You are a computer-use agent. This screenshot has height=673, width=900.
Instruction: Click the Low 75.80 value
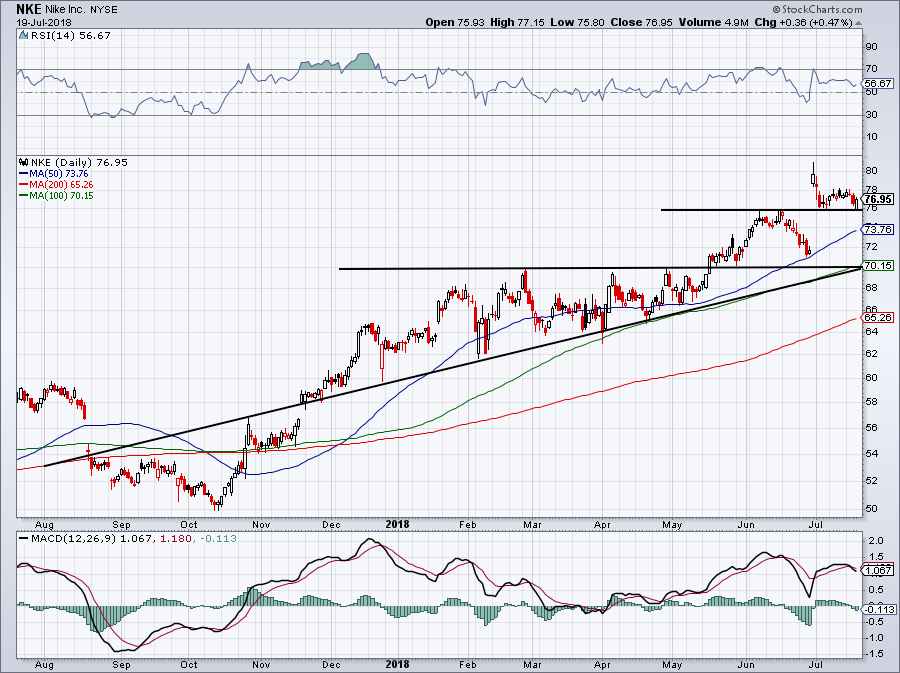coord(577,22)
